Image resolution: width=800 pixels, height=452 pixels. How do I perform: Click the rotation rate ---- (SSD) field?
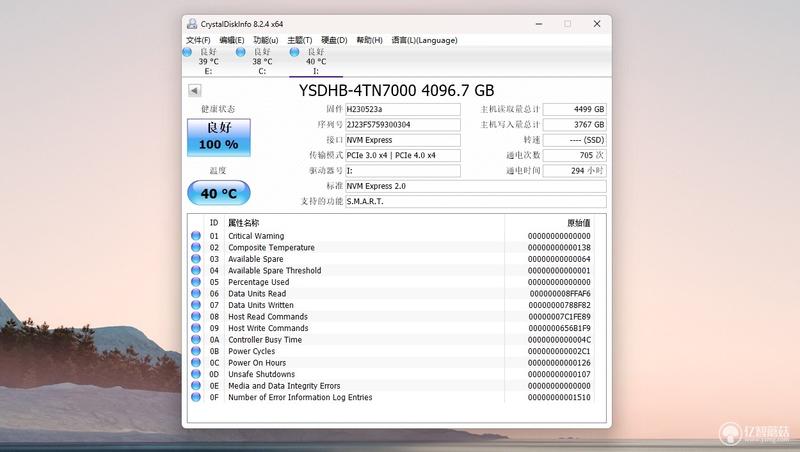(574, 140)
